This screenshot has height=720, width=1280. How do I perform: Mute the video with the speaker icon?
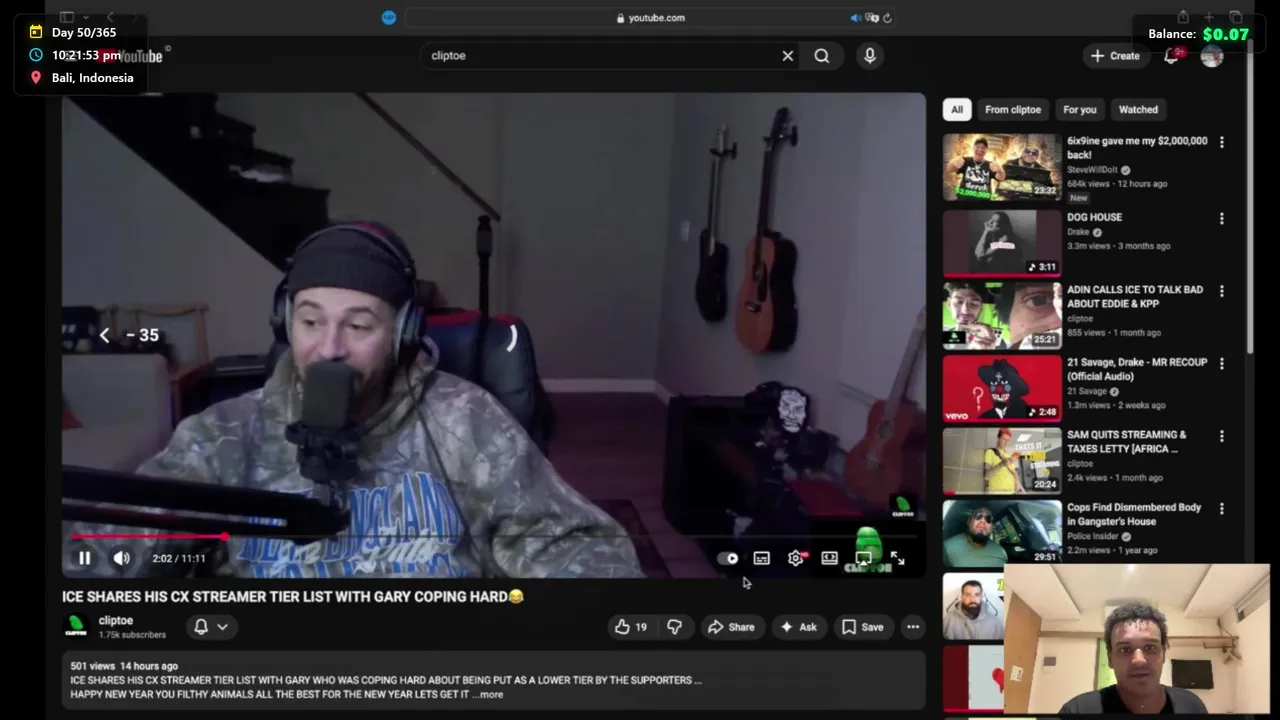(121, 558)
